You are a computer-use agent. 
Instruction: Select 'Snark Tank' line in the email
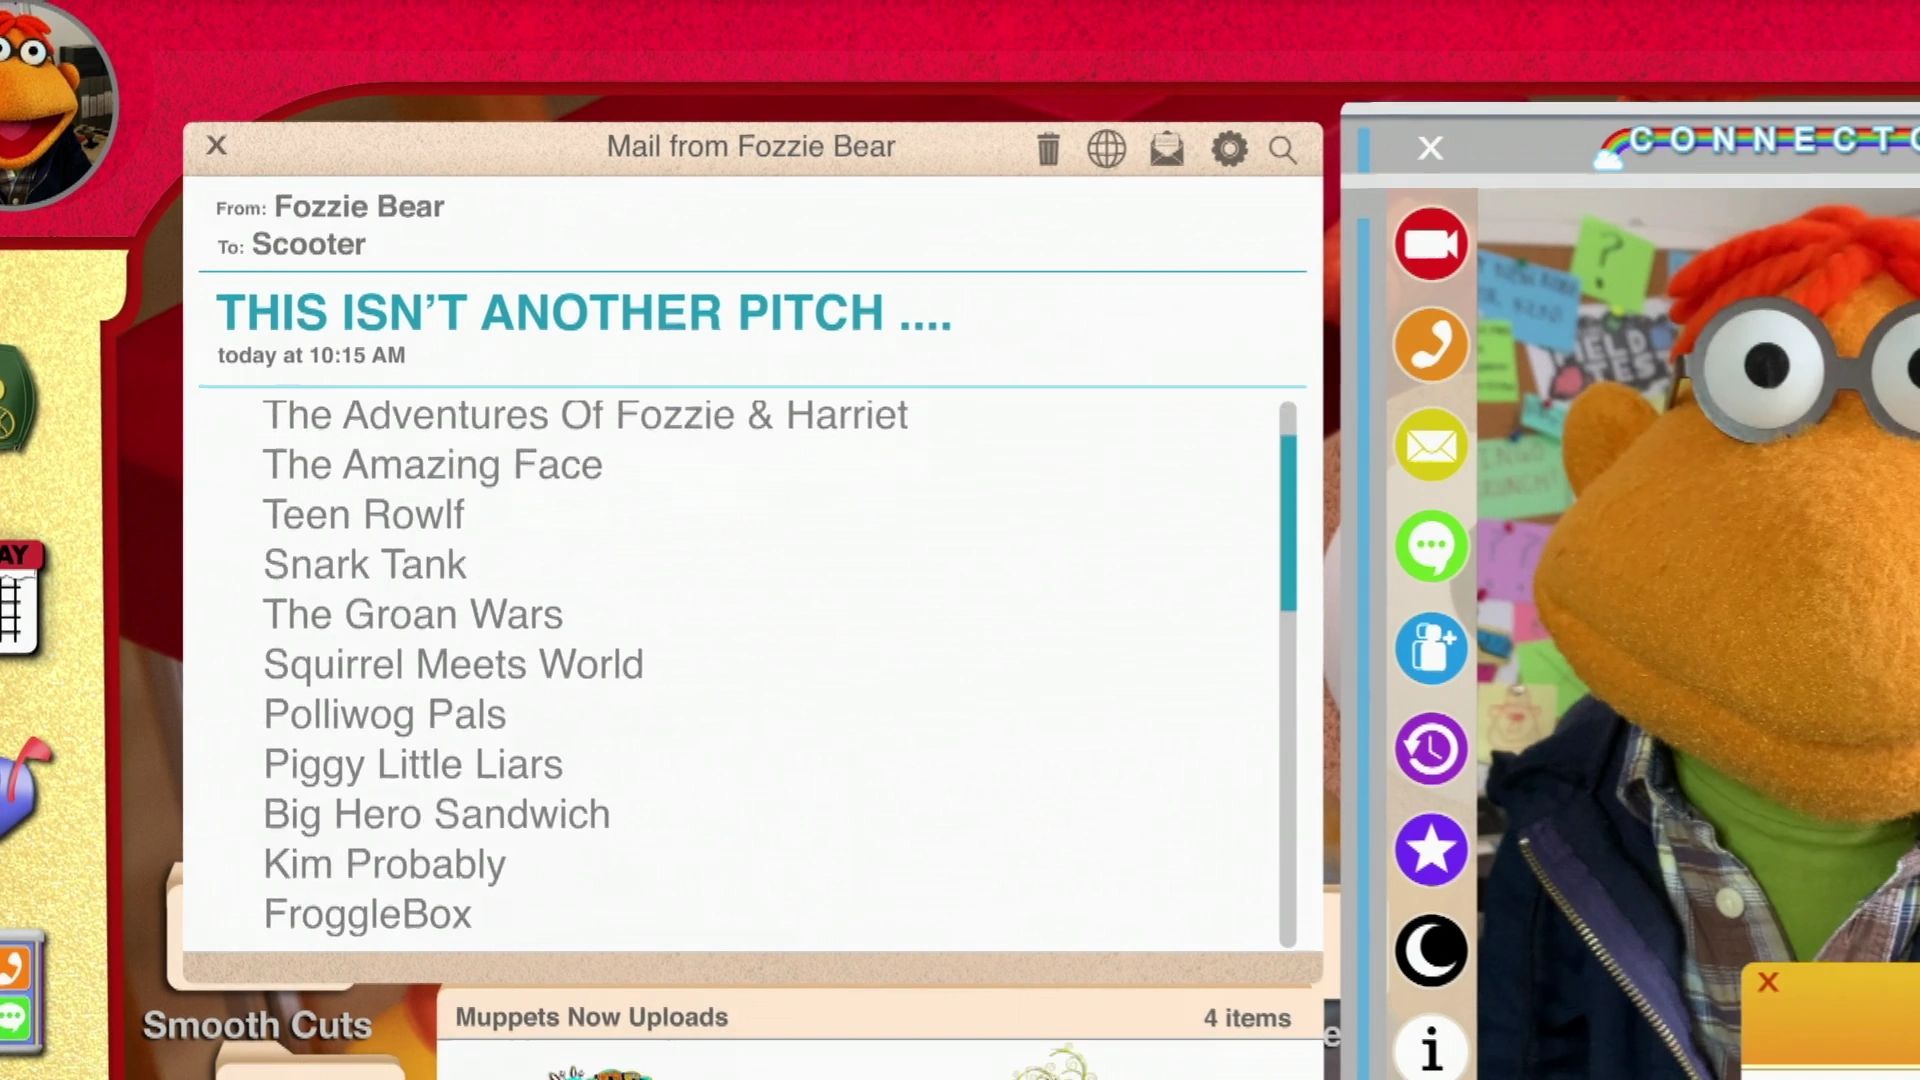pos(365,565)
